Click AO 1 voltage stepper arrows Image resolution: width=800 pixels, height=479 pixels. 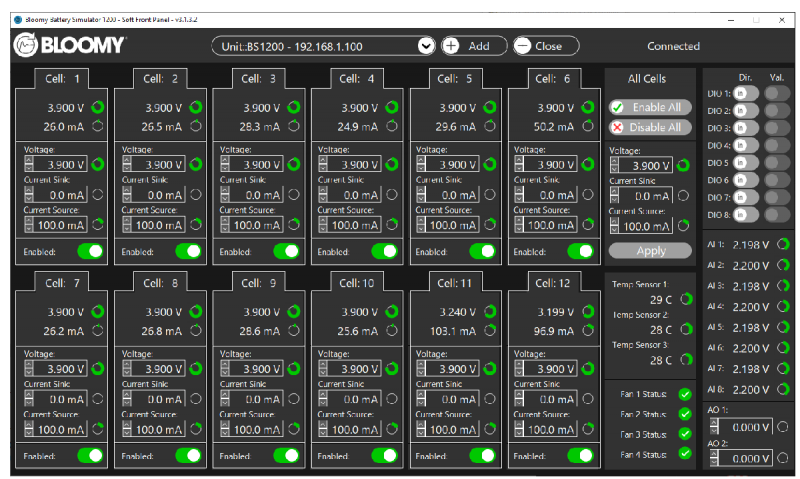pos(714,426)
